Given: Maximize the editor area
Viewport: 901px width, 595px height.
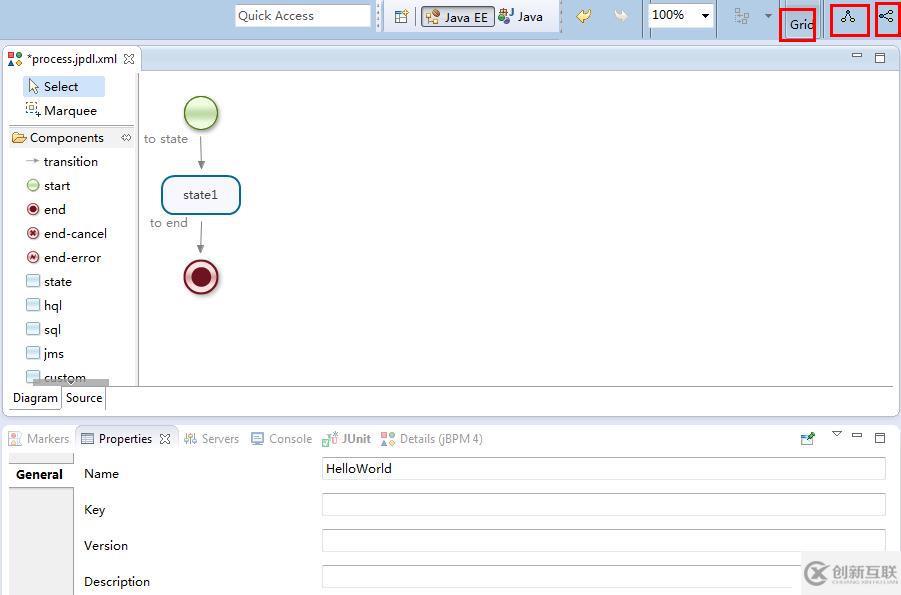Looking at the screenshot, I should coord(880,57).
